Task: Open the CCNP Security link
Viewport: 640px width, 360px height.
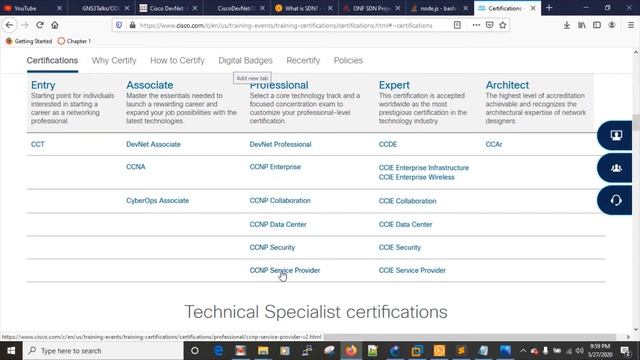Action: tap(272, 247)
